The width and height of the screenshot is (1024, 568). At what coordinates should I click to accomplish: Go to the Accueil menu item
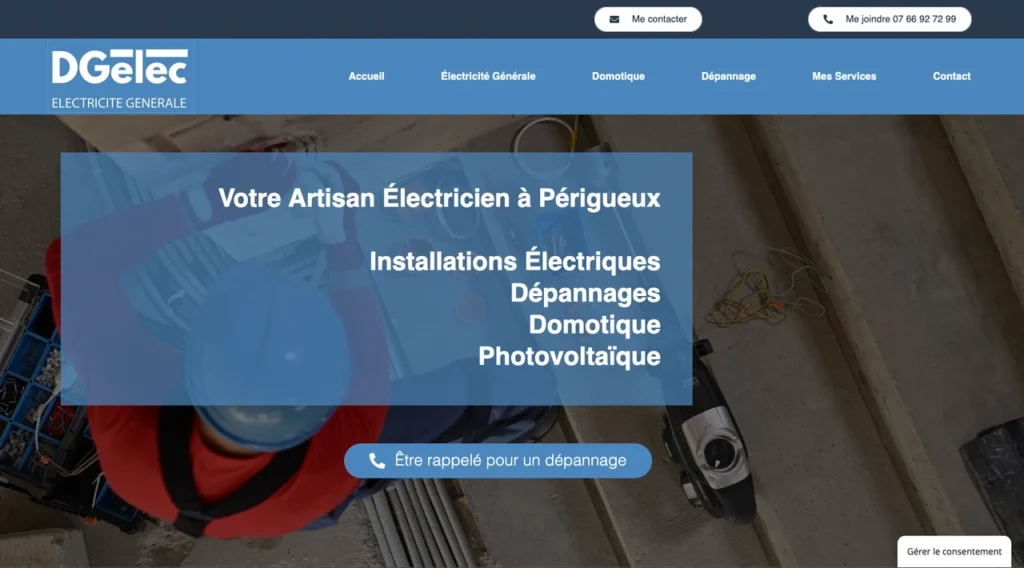366,76
